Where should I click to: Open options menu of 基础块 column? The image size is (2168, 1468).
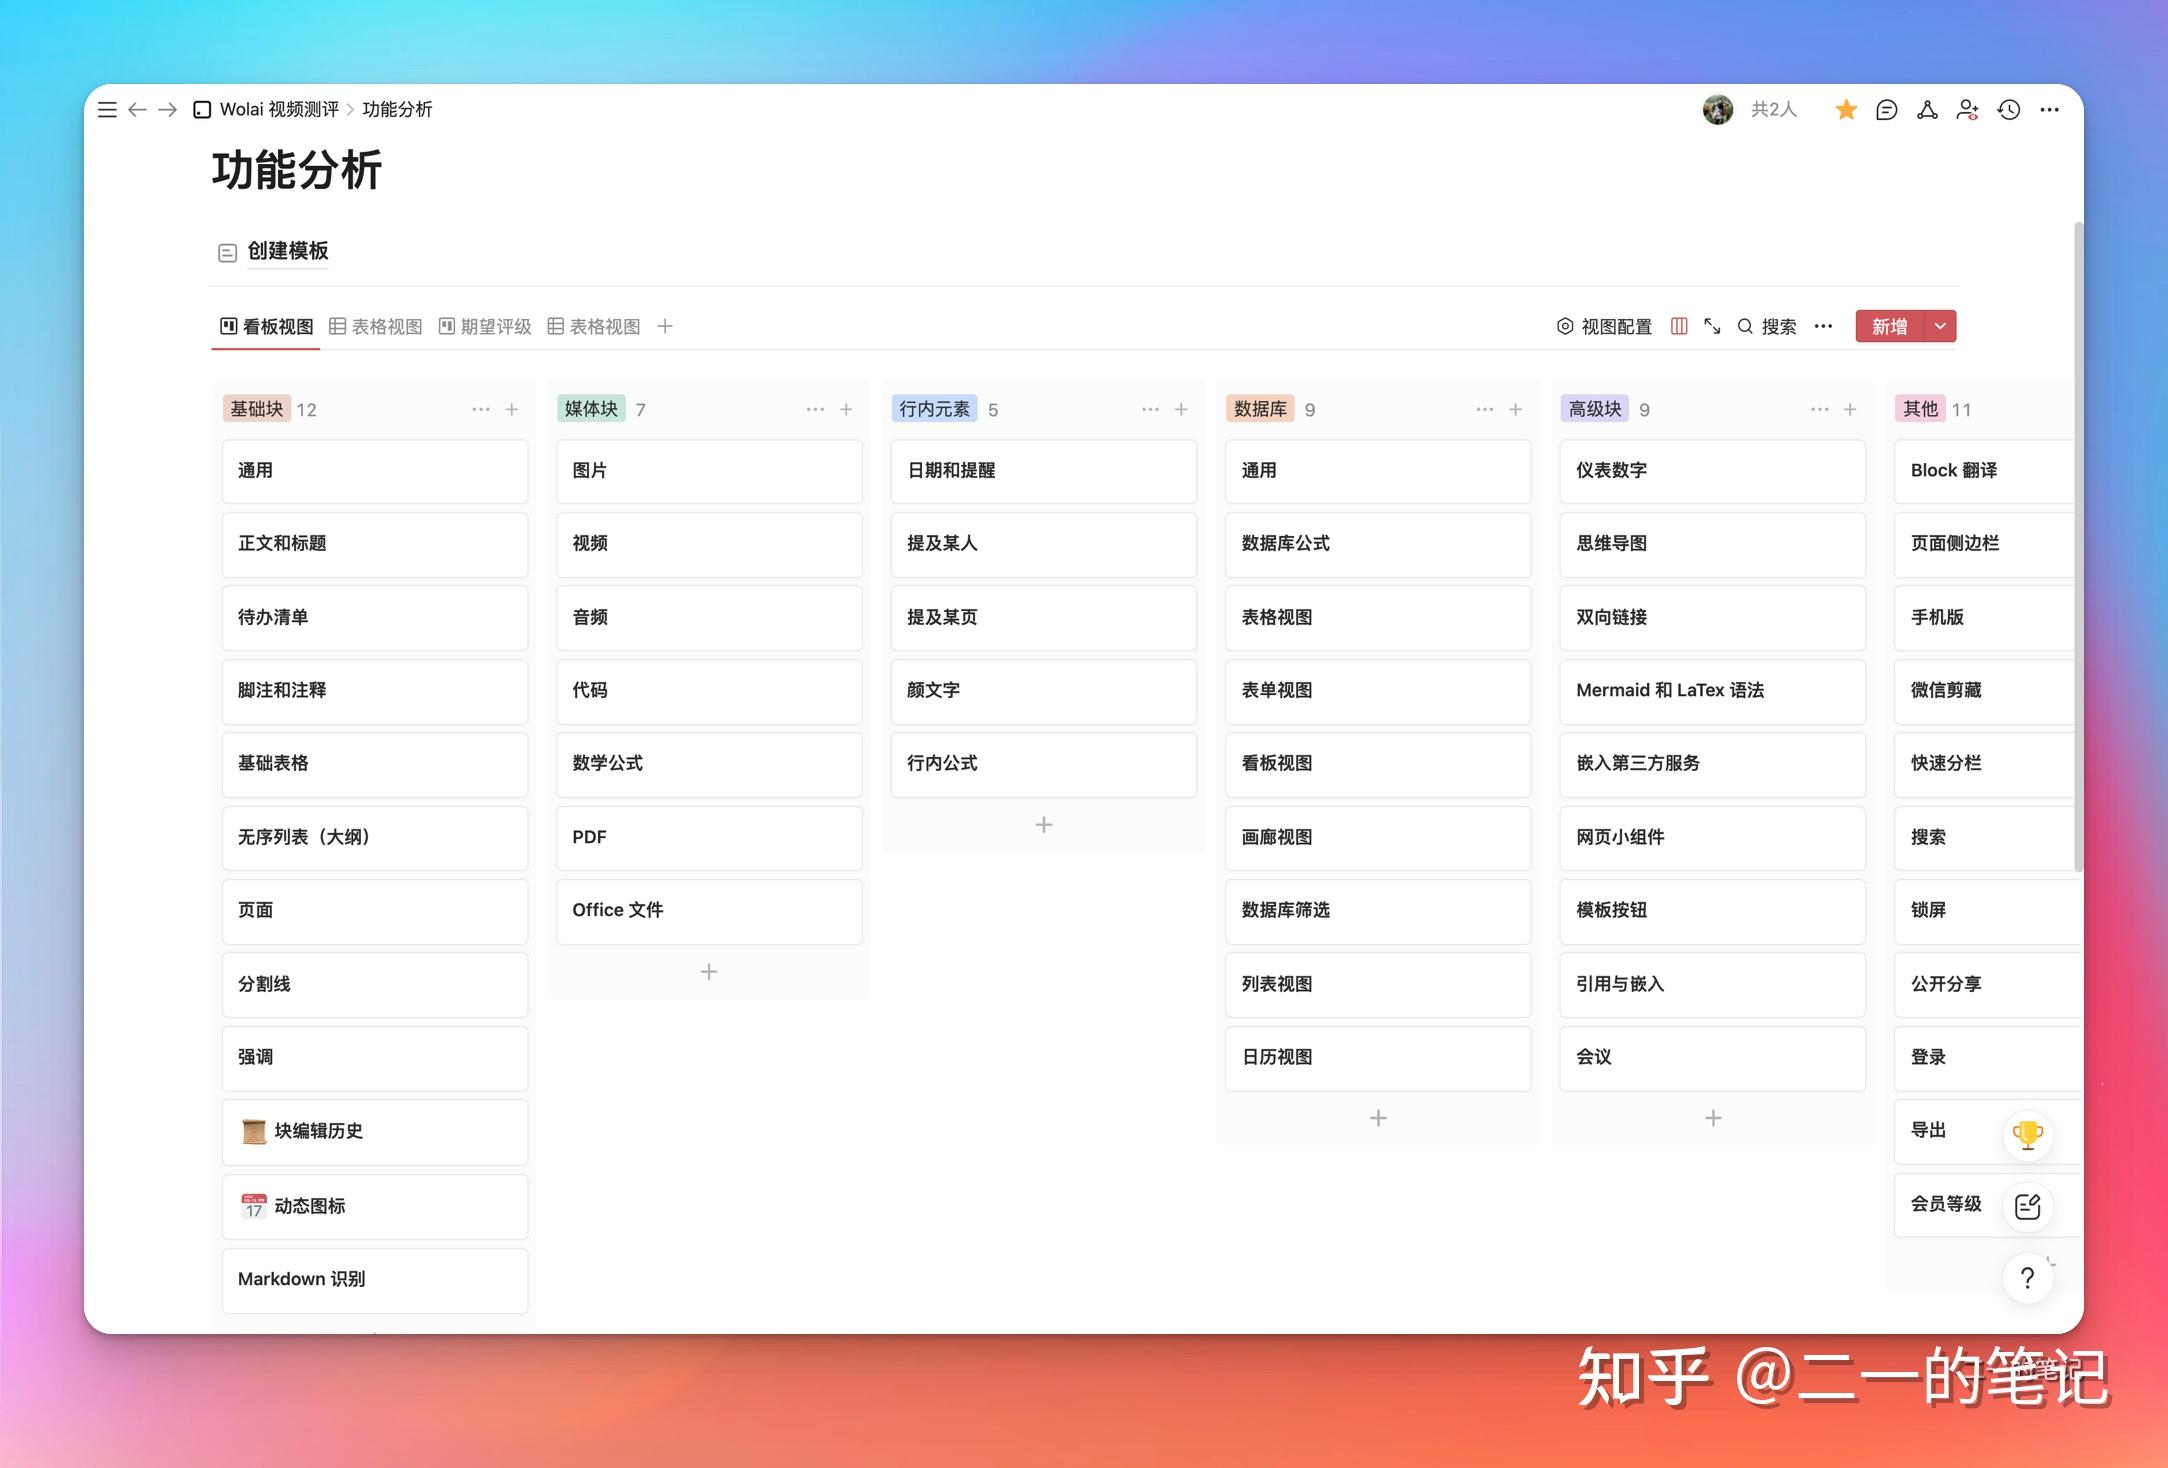(x=481, y=409)
